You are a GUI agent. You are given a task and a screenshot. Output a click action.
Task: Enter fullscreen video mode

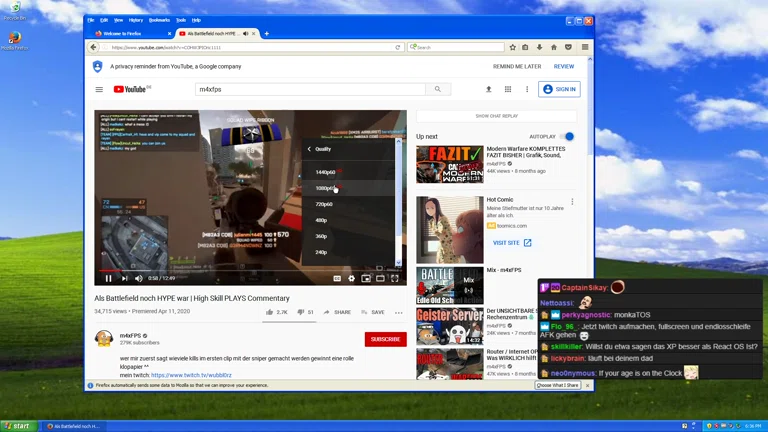tap(395, 278)
